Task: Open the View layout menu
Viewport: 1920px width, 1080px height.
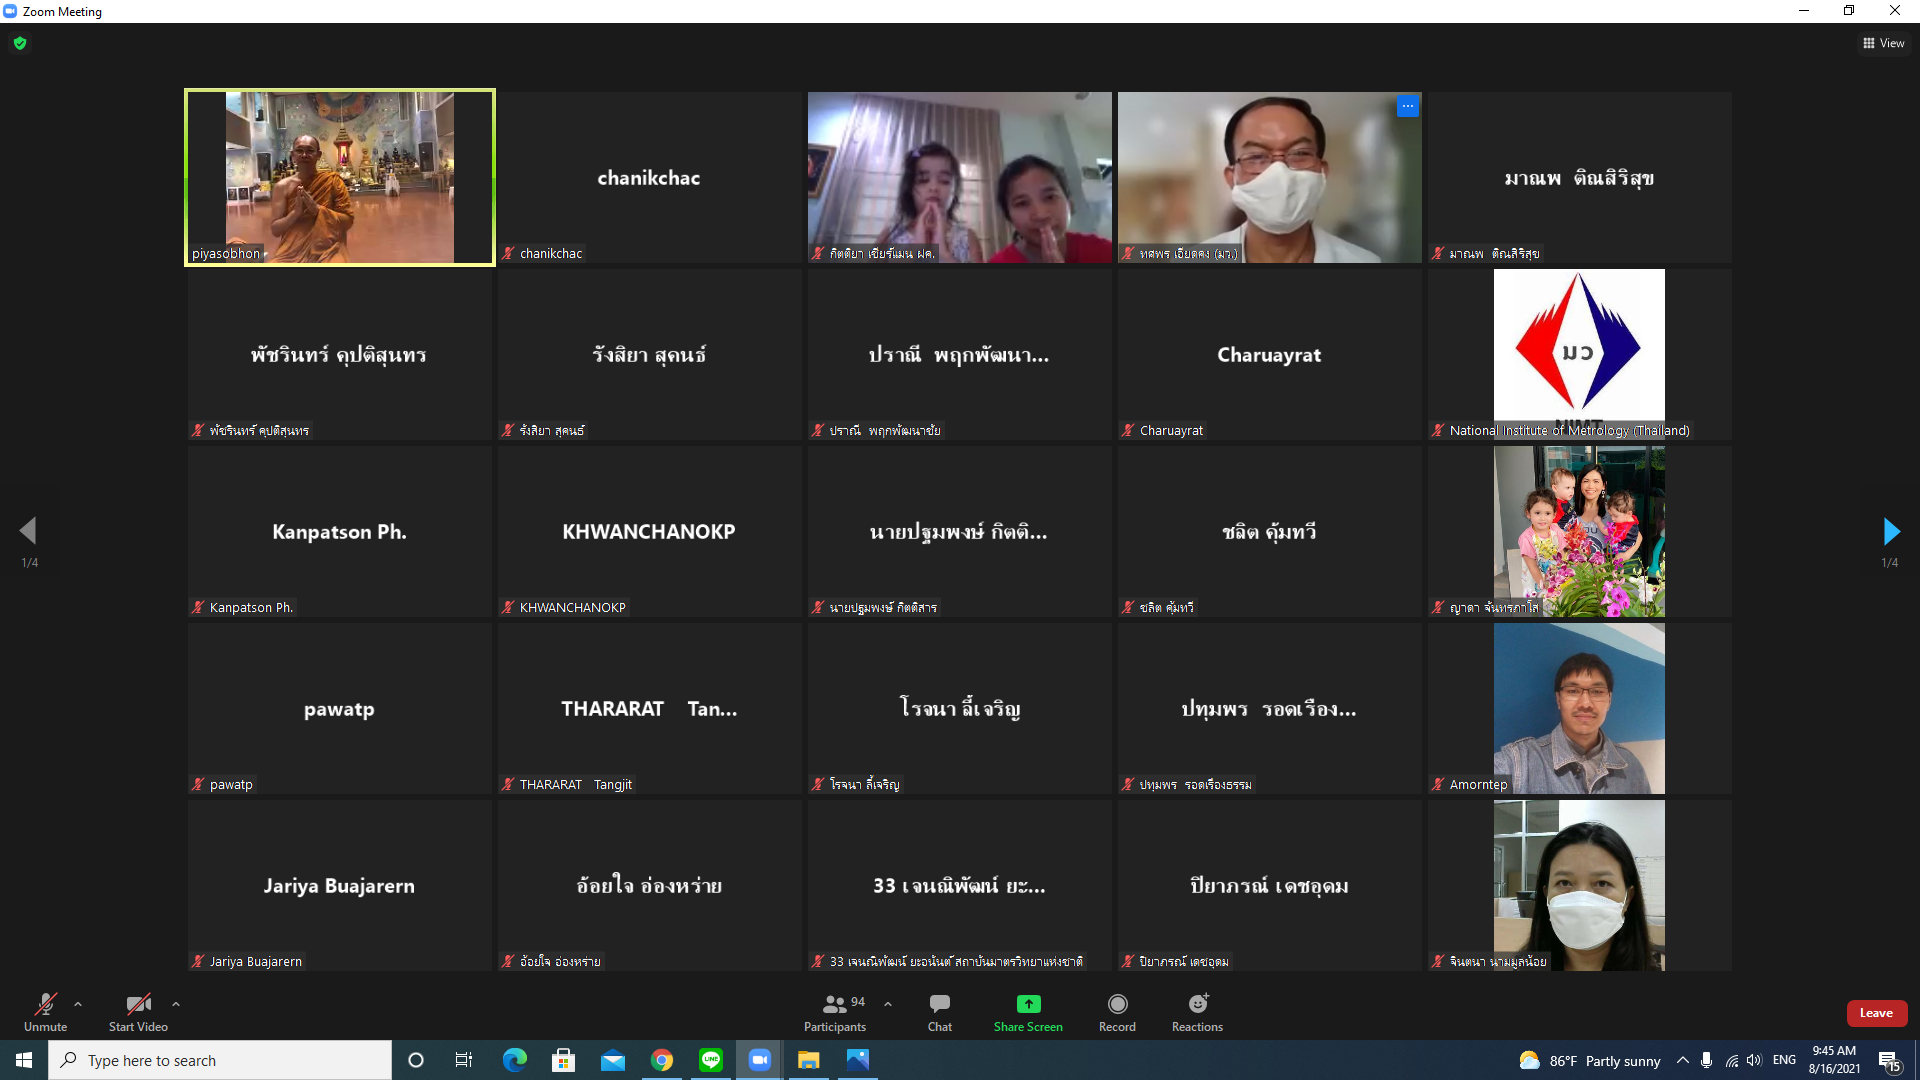Action: (x=1883, y=43)
